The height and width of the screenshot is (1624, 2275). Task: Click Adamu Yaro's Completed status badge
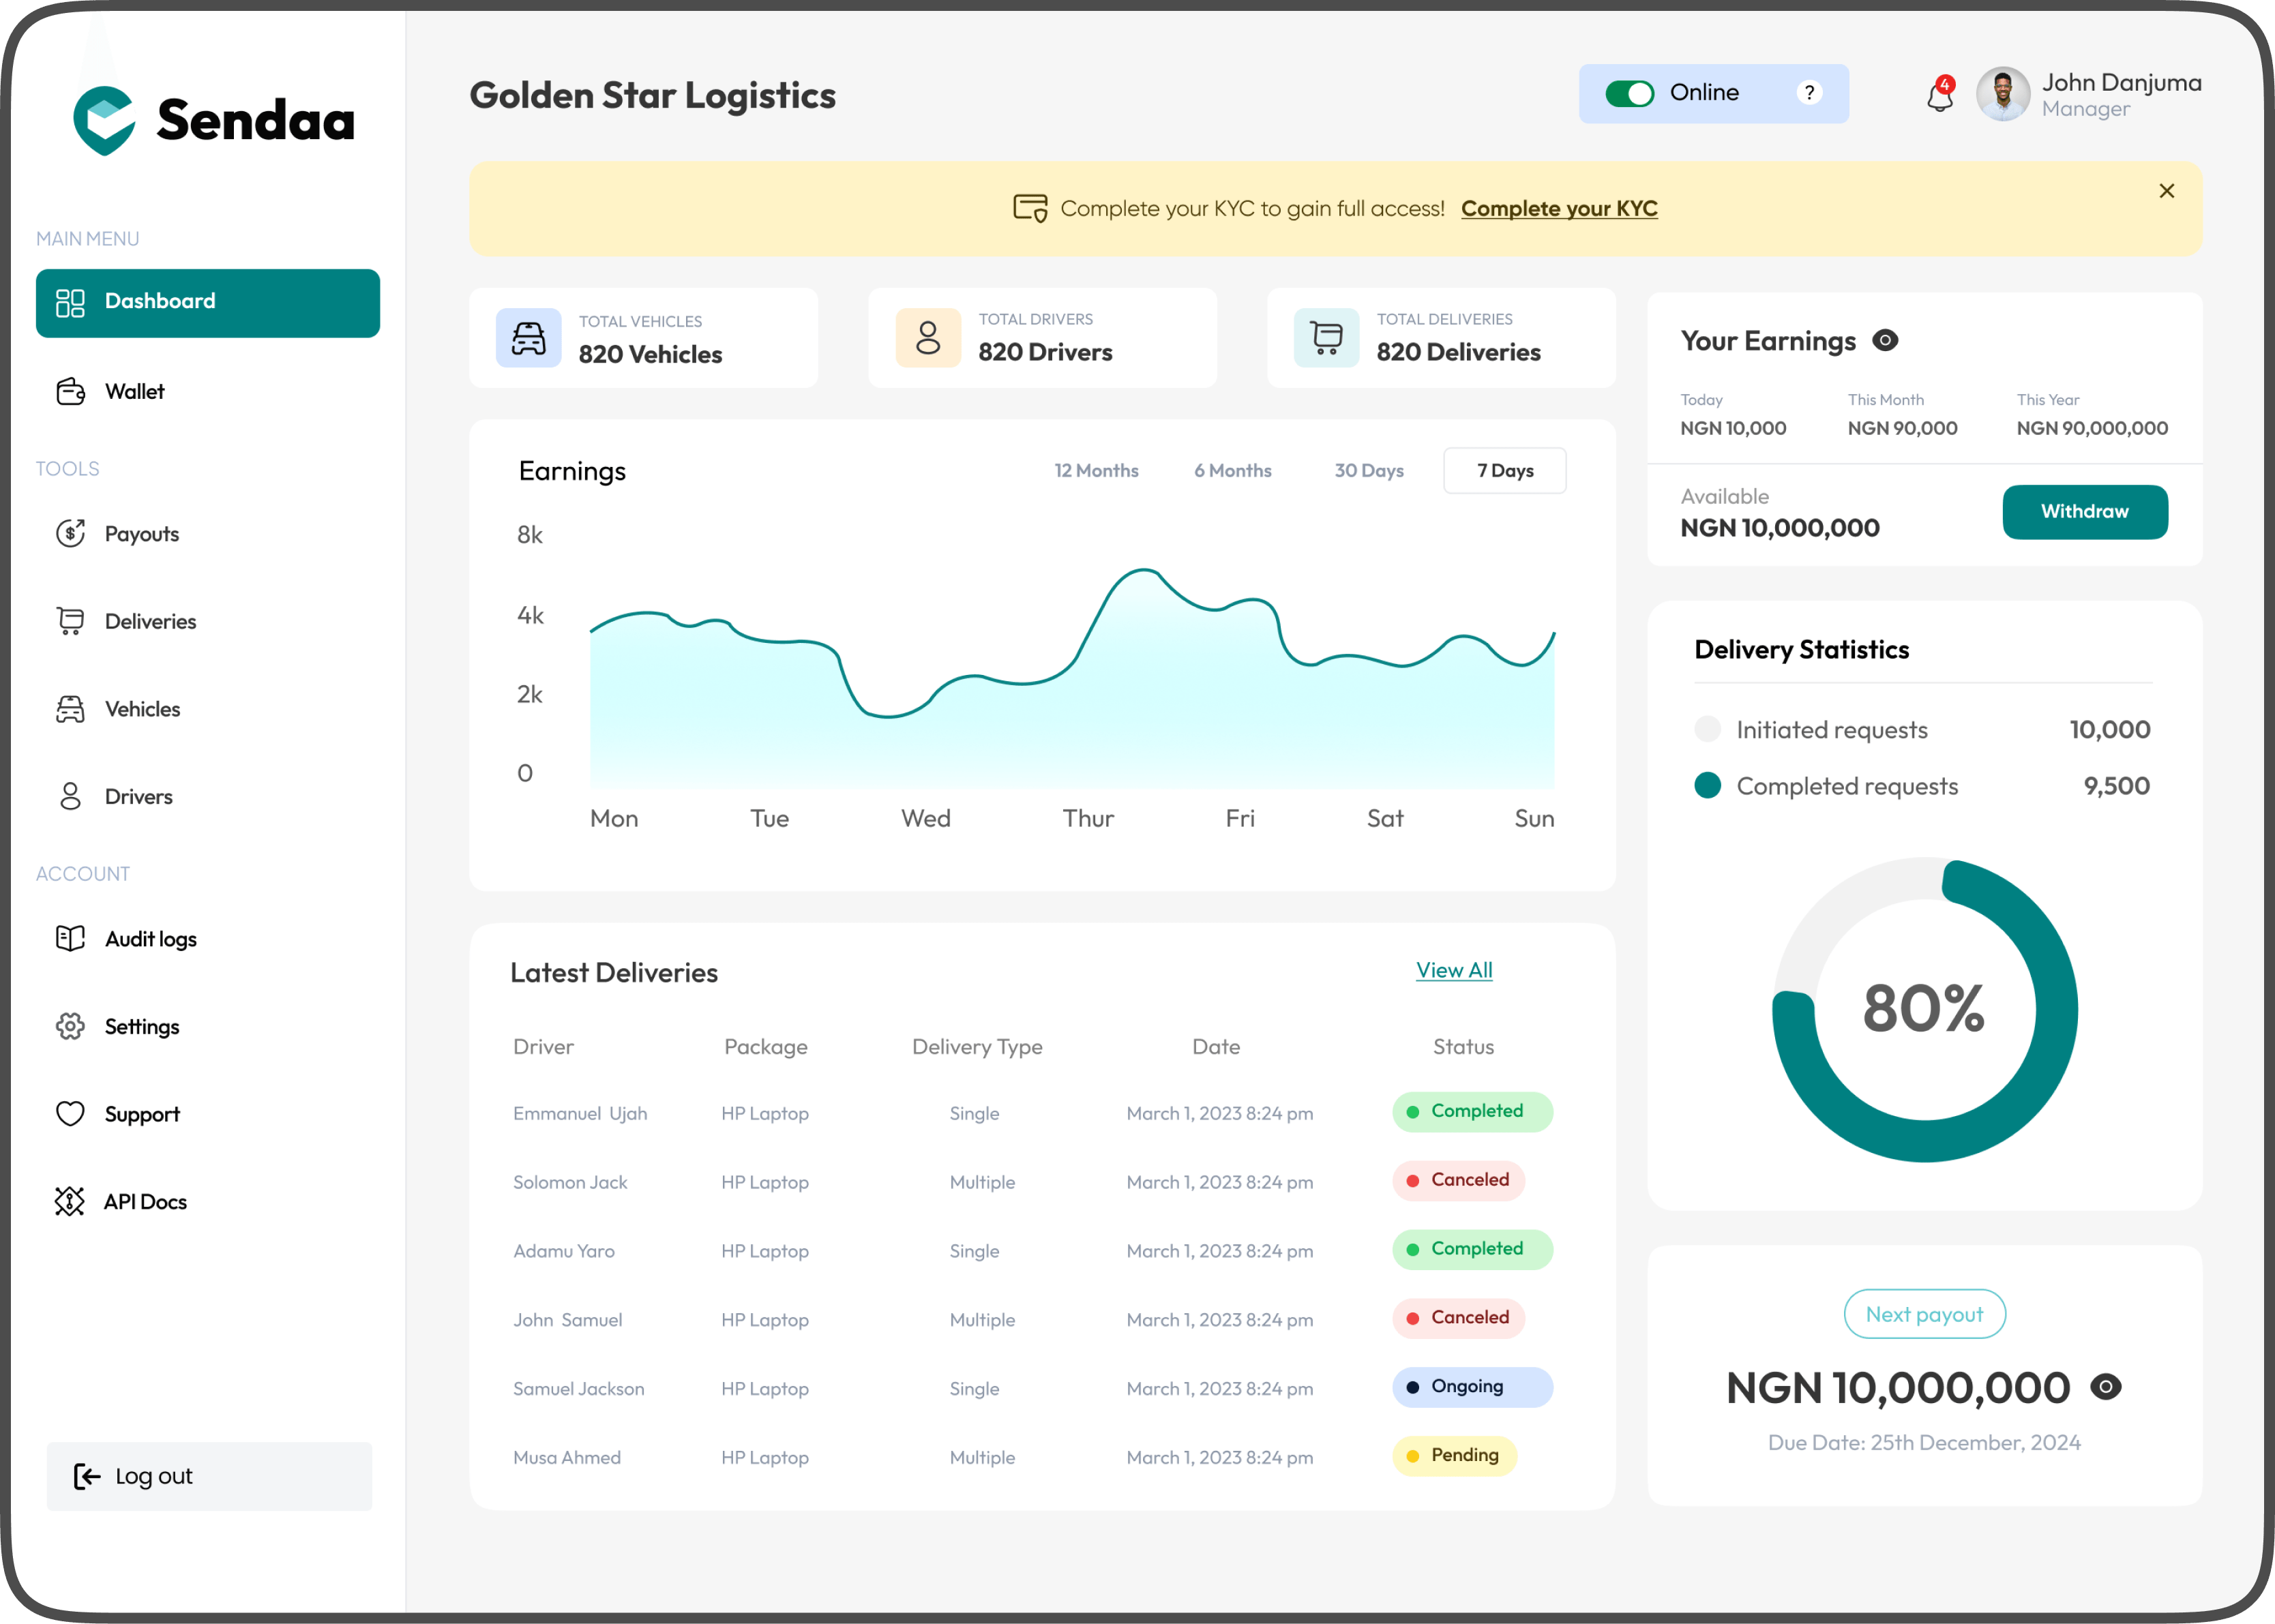(1472, 1249)
